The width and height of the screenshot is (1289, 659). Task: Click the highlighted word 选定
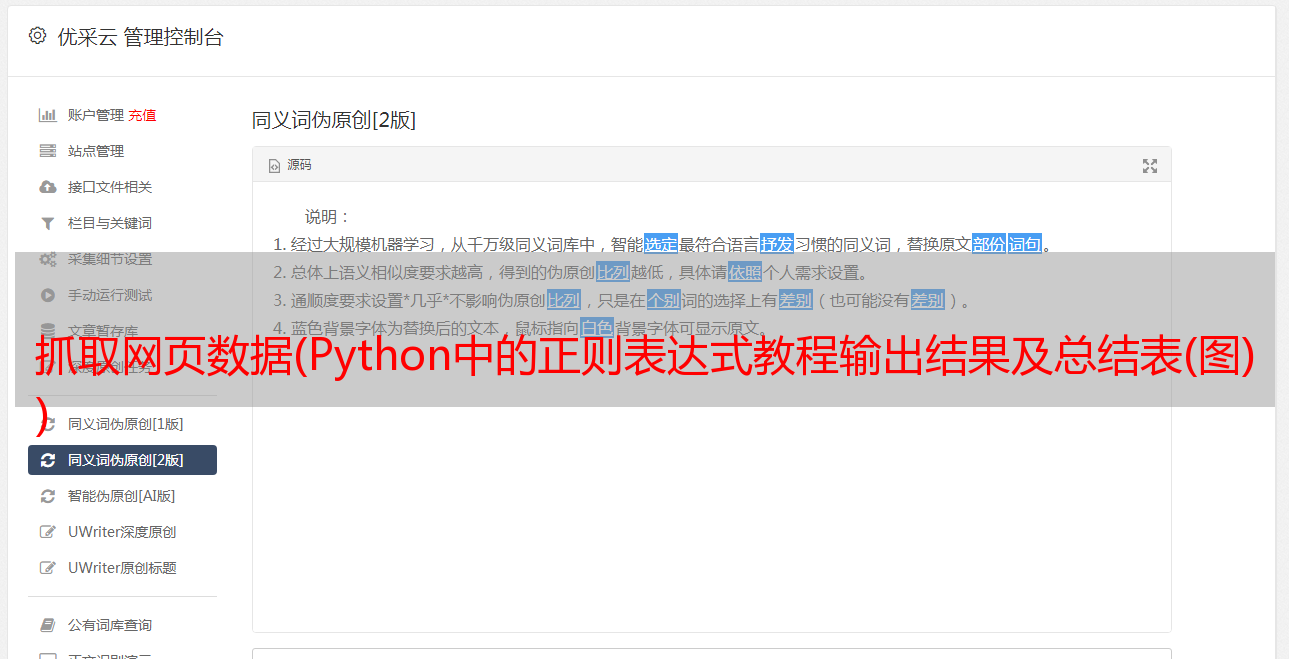661,244
